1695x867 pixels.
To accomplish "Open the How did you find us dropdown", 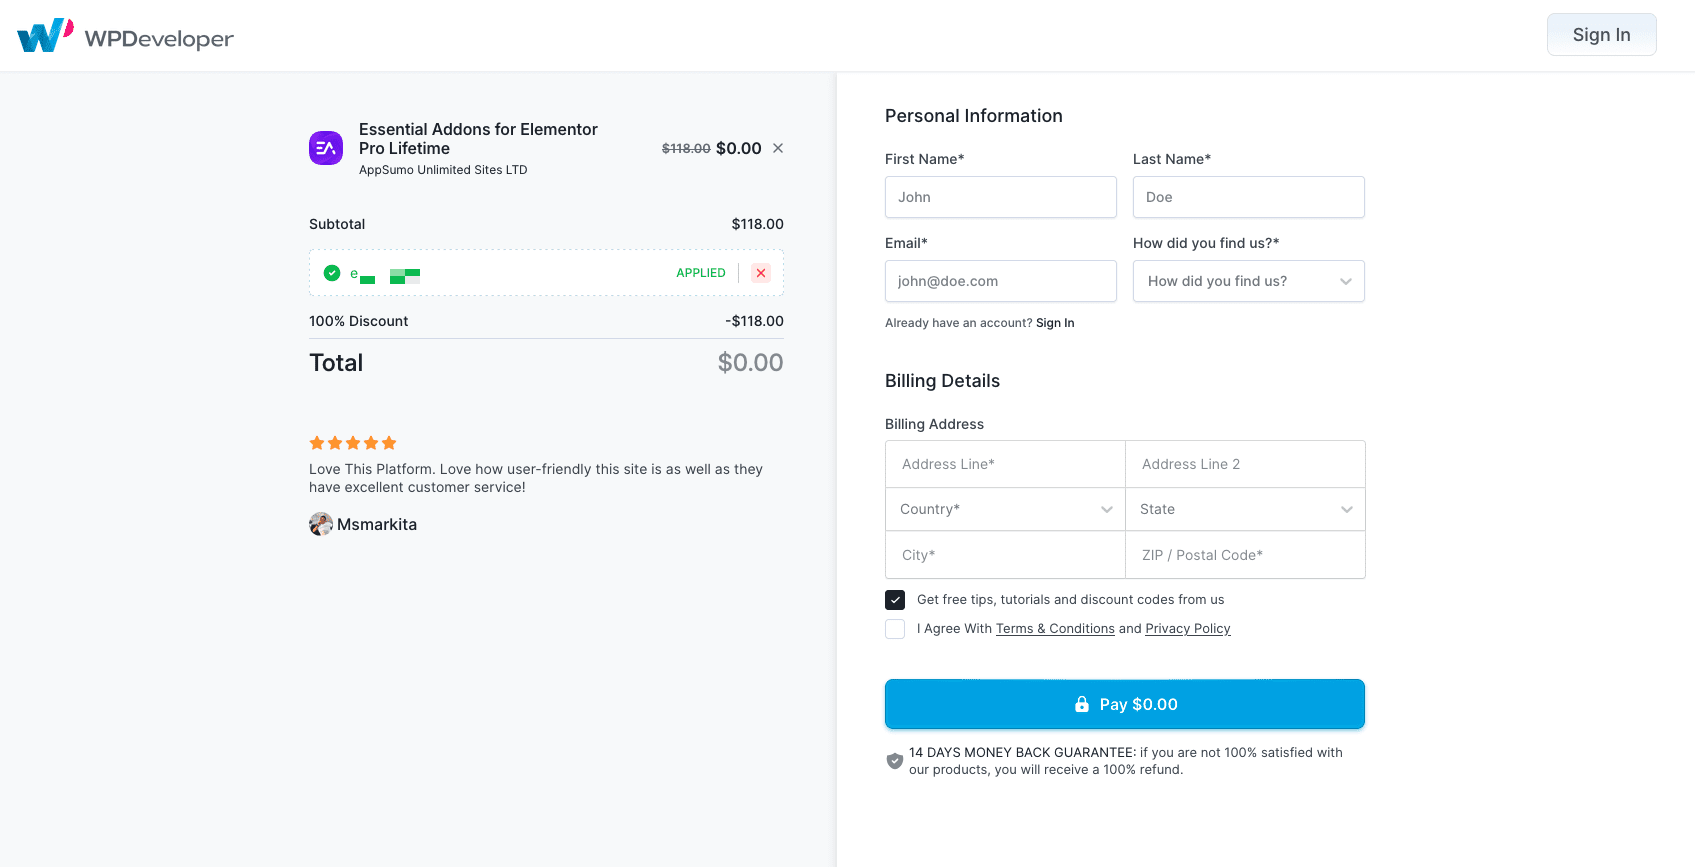I will click(1249, 281).
